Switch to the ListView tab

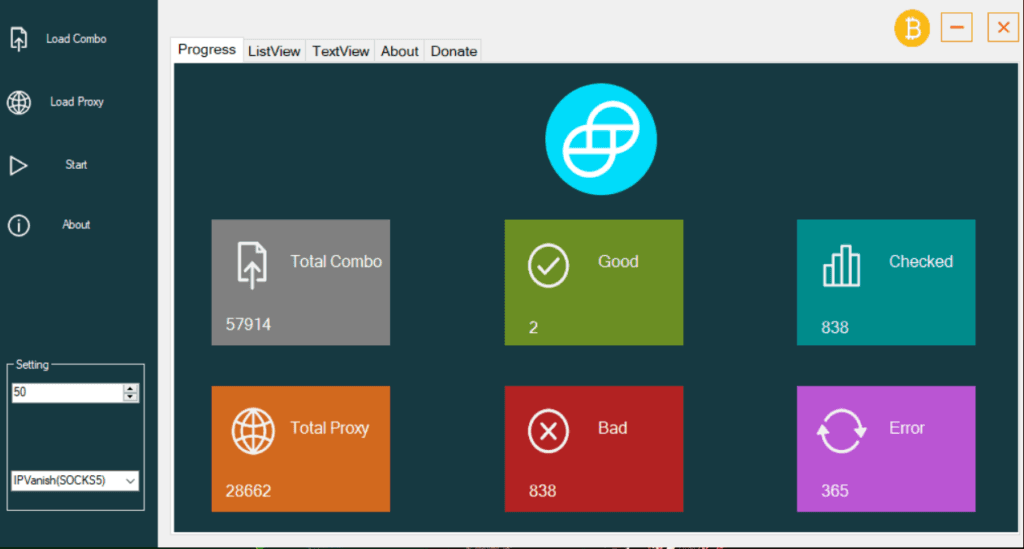coord(274,51)
